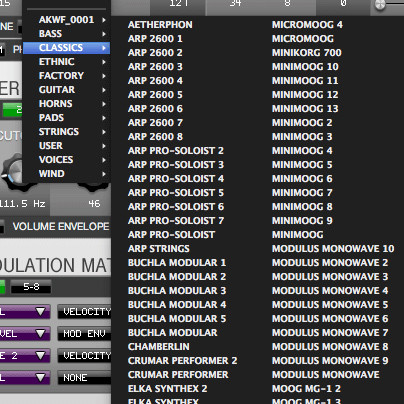Open the PADS waveform category
This screenshot has width=404, height=404.
point(66,118)
